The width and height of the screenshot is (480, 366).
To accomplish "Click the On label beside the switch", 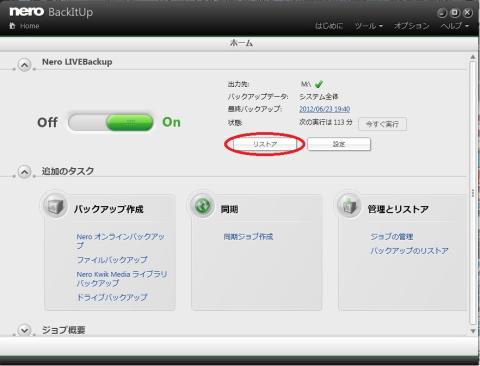I will click(x=171, y=122).
